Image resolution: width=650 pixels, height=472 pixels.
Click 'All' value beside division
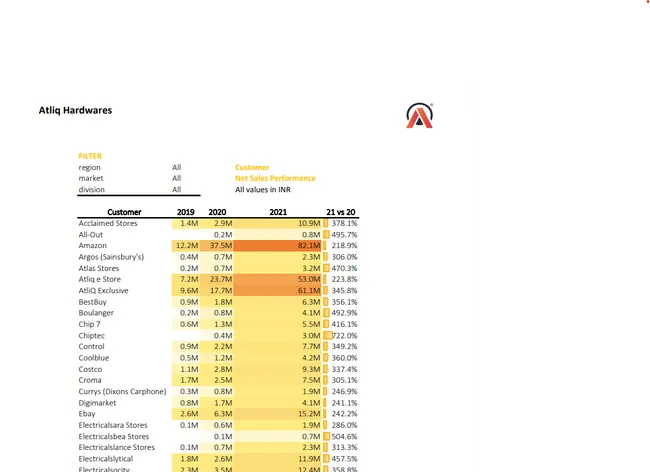[x=177, y=189]
